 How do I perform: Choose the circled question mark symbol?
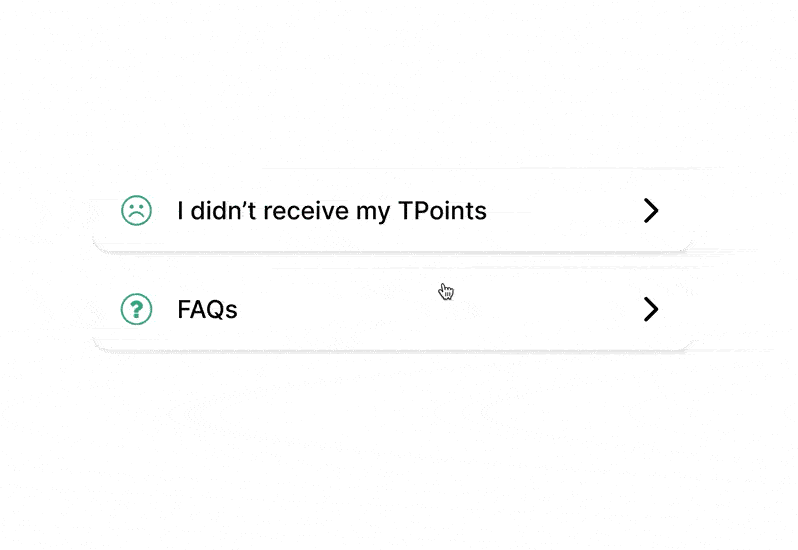click(136, 309)
